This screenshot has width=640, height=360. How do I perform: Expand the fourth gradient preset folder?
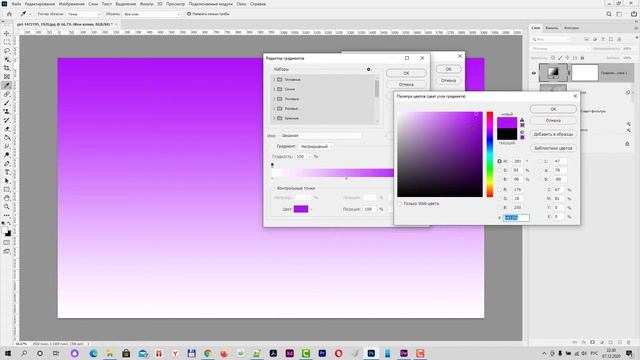(274, 109)
